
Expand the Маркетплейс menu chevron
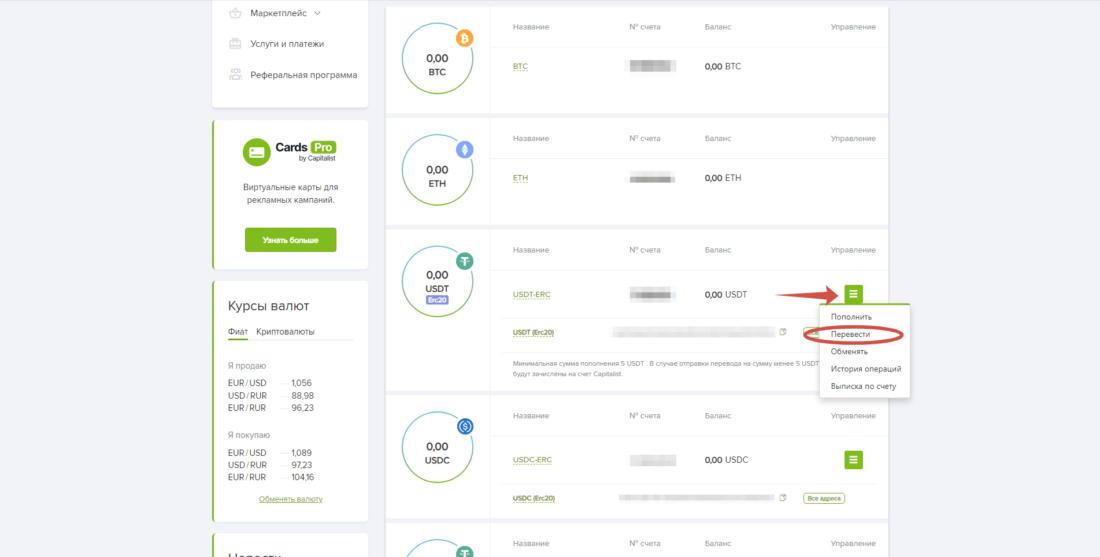point(317,13)
